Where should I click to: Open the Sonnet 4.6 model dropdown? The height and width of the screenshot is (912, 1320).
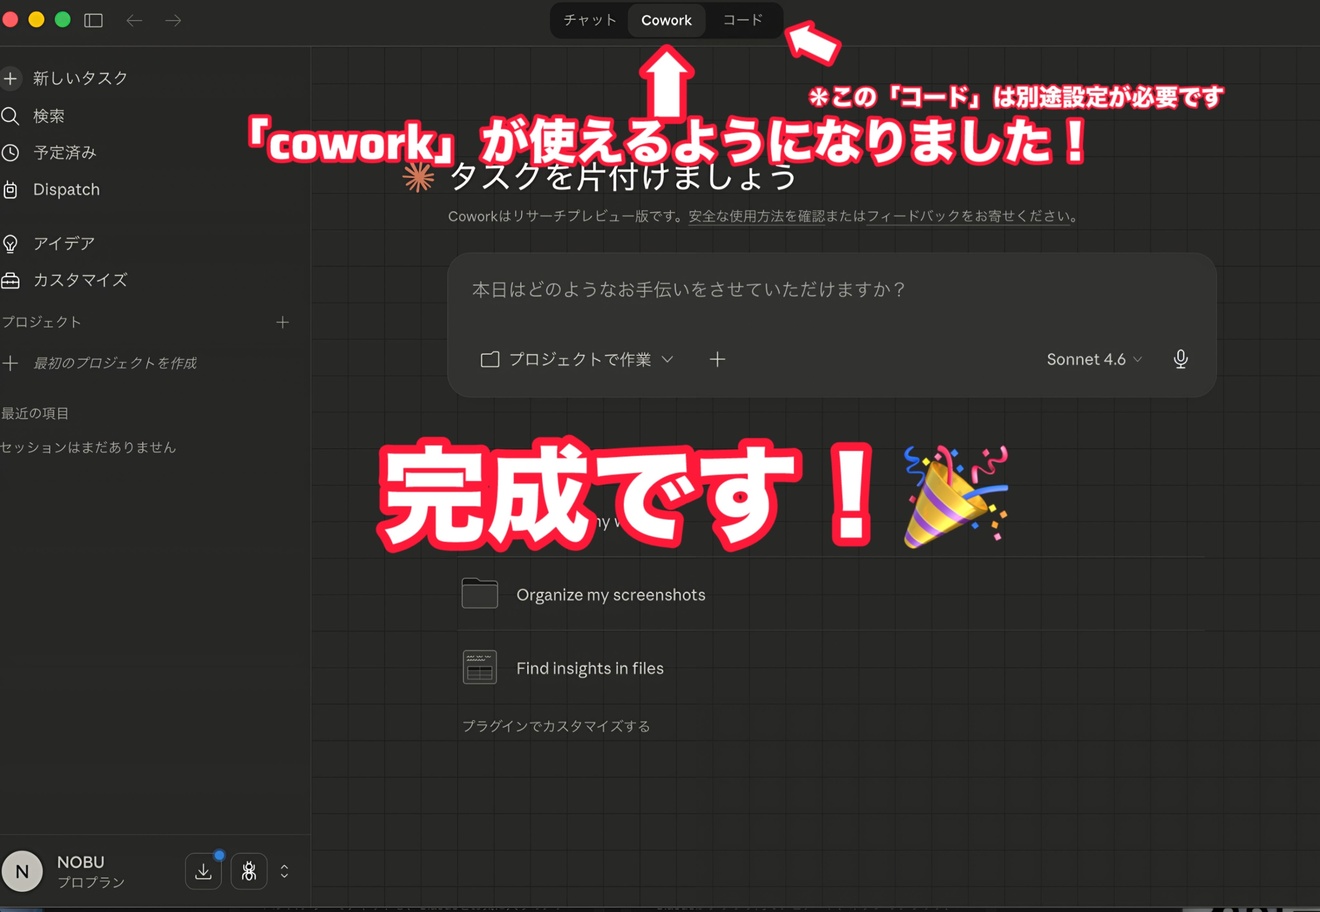point(1094,359)
